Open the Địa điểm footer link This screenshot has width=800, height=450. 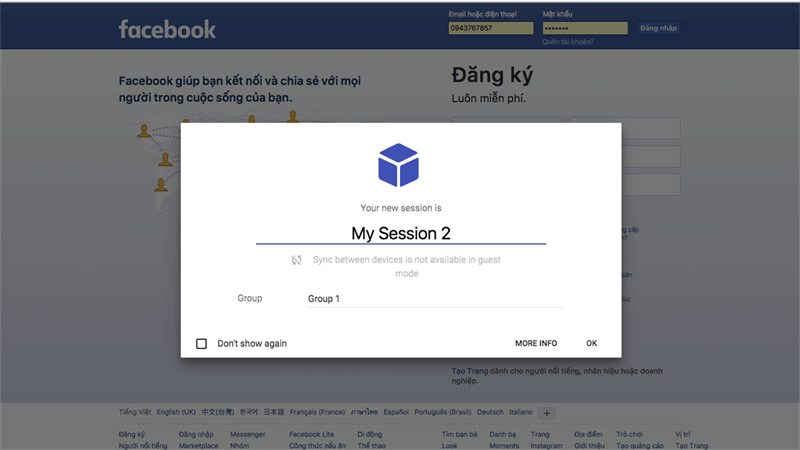click(x=588, y=434)
